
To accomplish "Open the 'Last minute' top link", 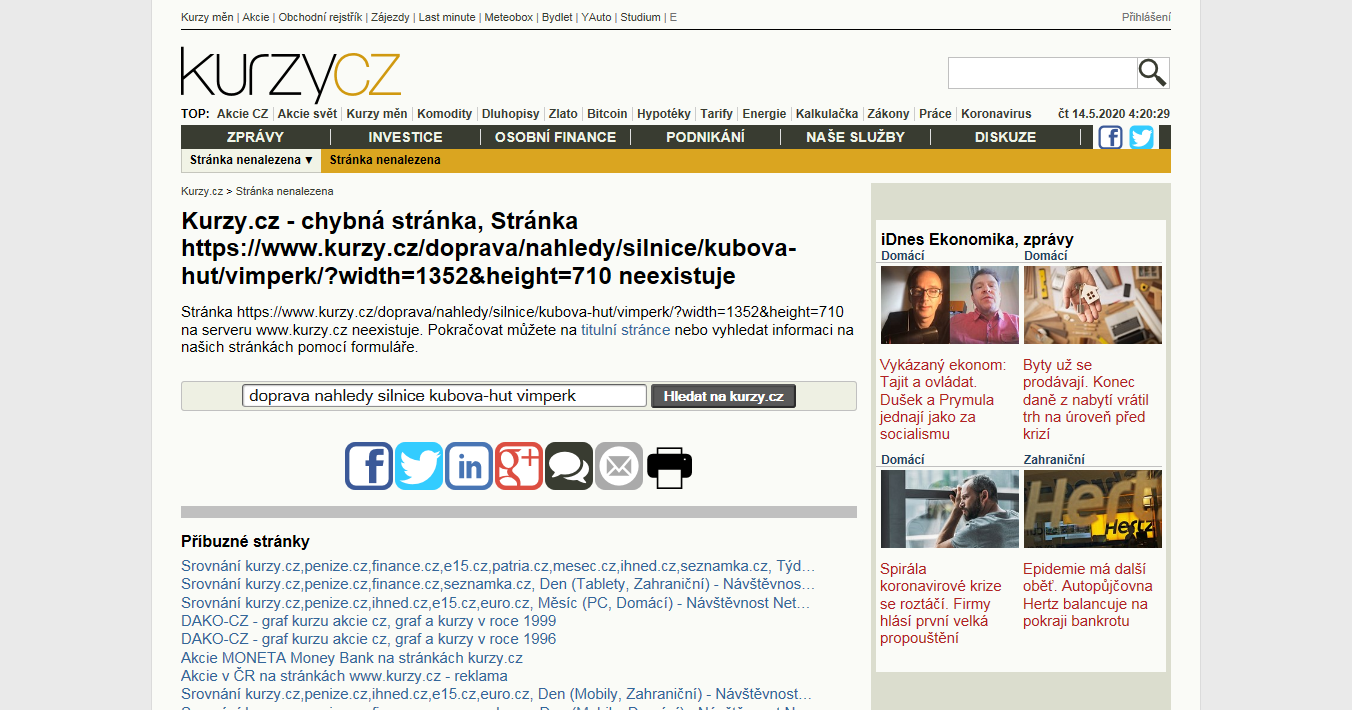I will tap(447, 17).
